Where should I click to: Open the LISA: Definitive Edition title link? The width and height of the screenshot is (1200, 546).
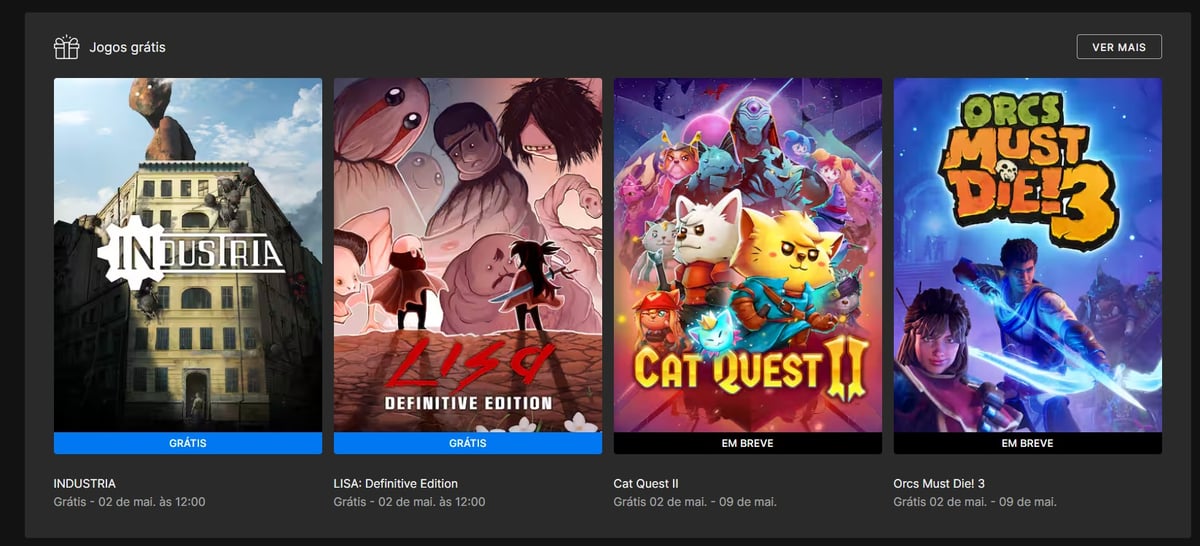[x=396, y=484]
